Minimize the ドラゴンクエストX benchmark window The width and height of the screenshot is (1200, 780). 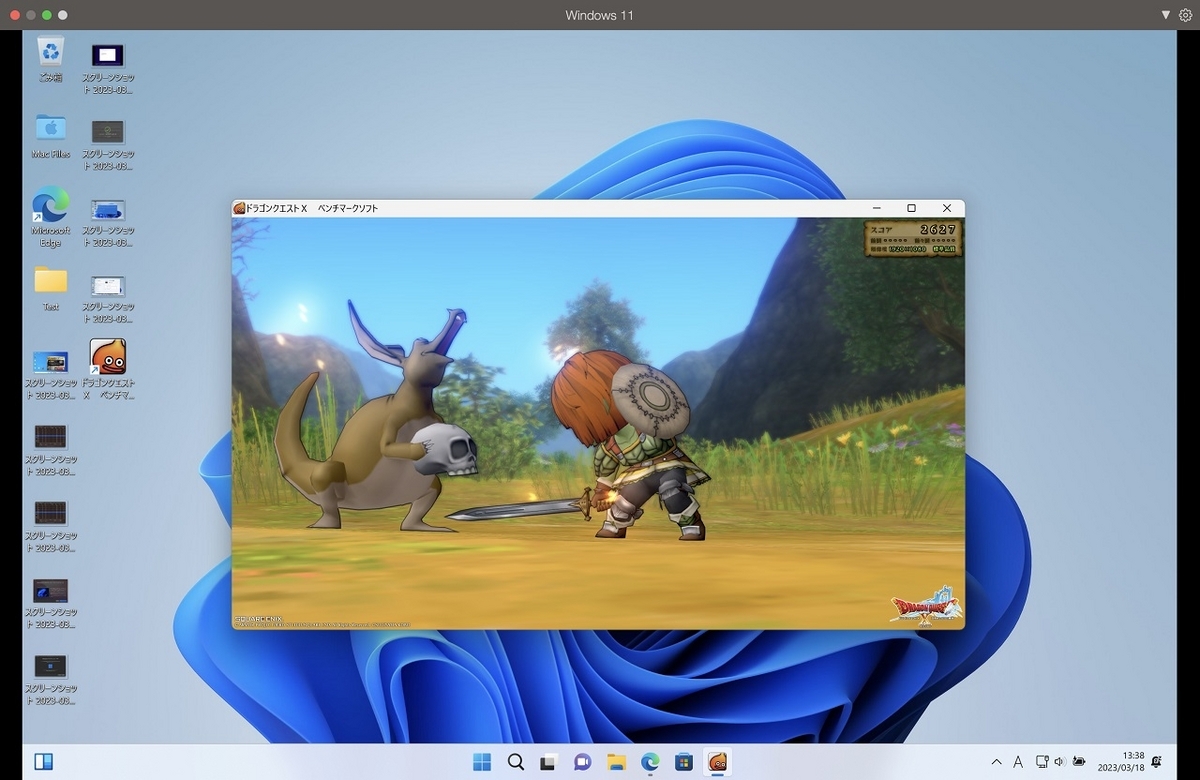[876, 208]
